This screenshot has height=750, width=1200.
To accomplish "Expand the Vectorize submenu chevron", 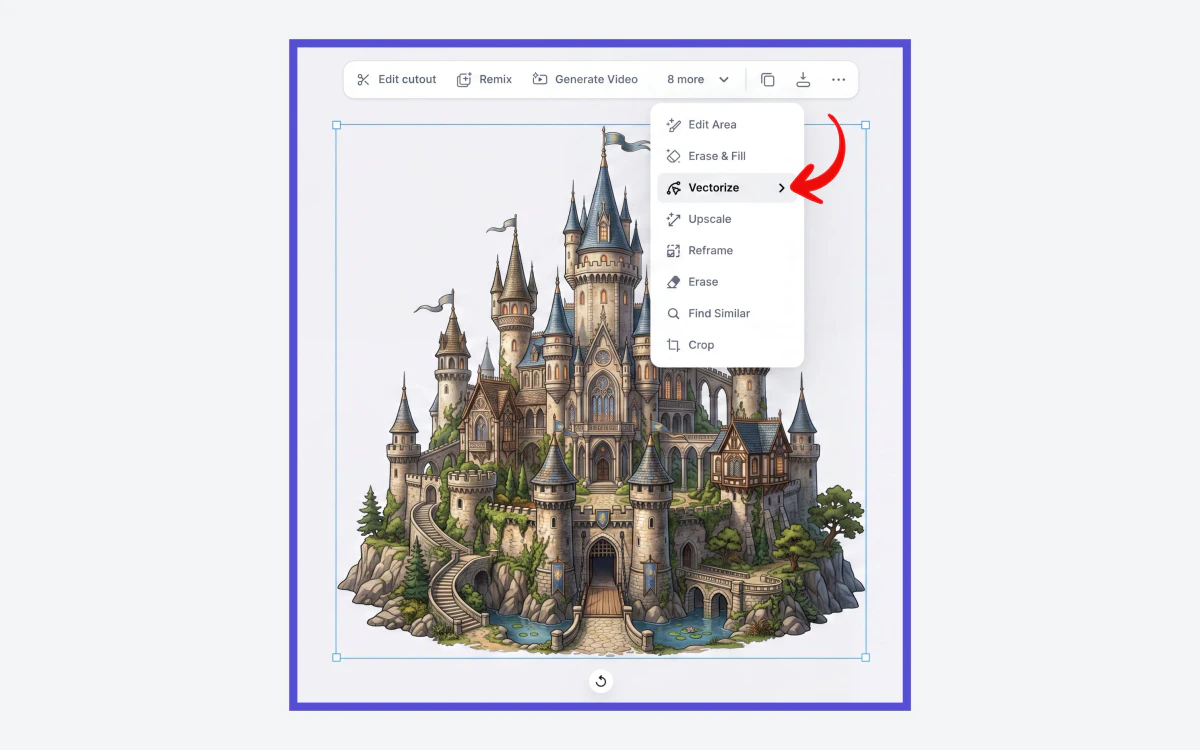I will click(782, 188).
